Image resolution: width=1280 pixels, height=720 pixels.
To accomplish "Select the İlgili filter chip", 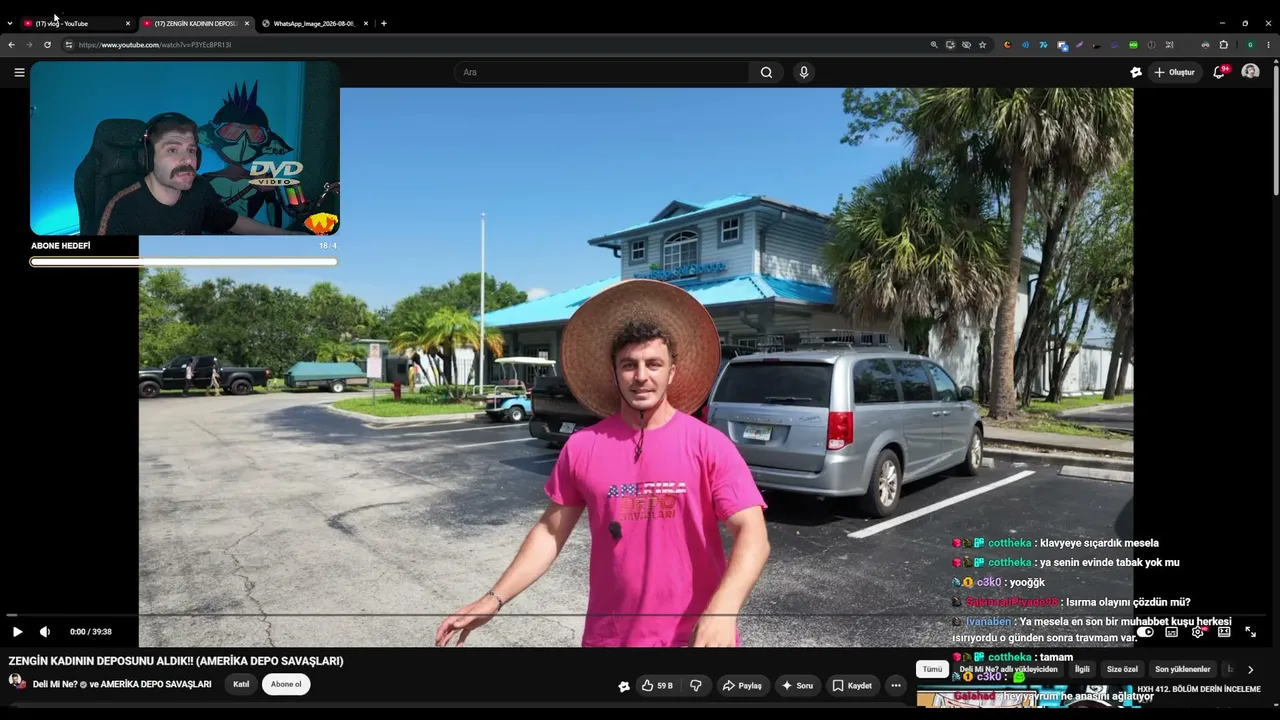I will (x=1082, y=669).
